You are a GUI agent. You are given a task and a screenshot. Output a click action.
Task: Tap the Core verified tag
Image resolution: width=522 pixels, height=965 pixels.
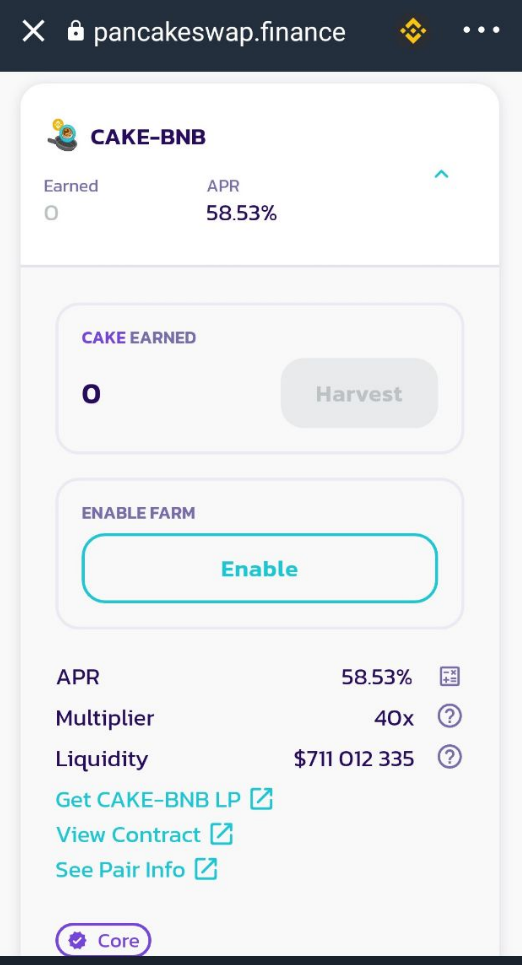[103, 940]
